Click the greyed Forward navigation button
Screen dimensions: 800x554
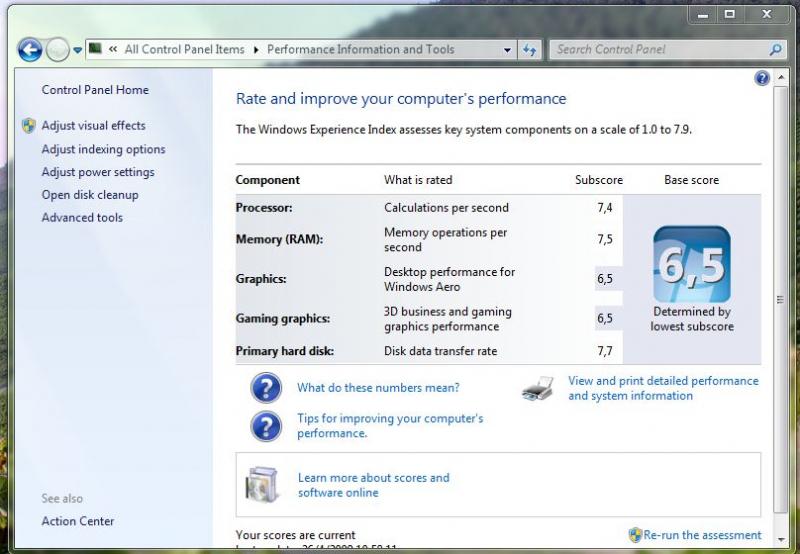57,50
